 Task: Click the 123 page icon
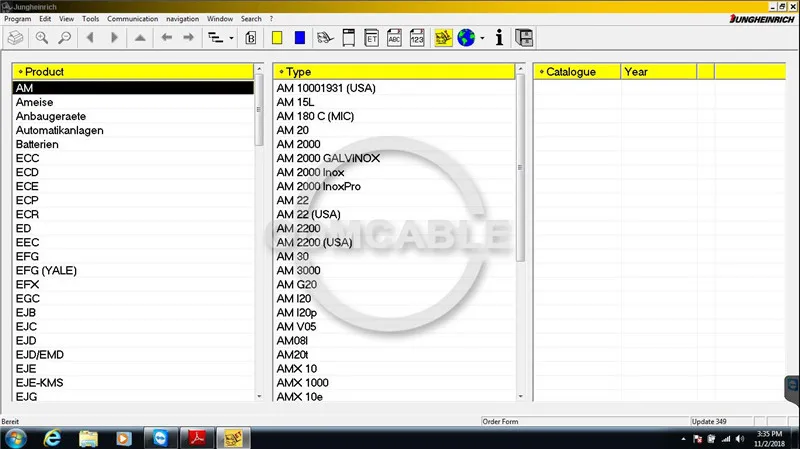click(417, 38)
